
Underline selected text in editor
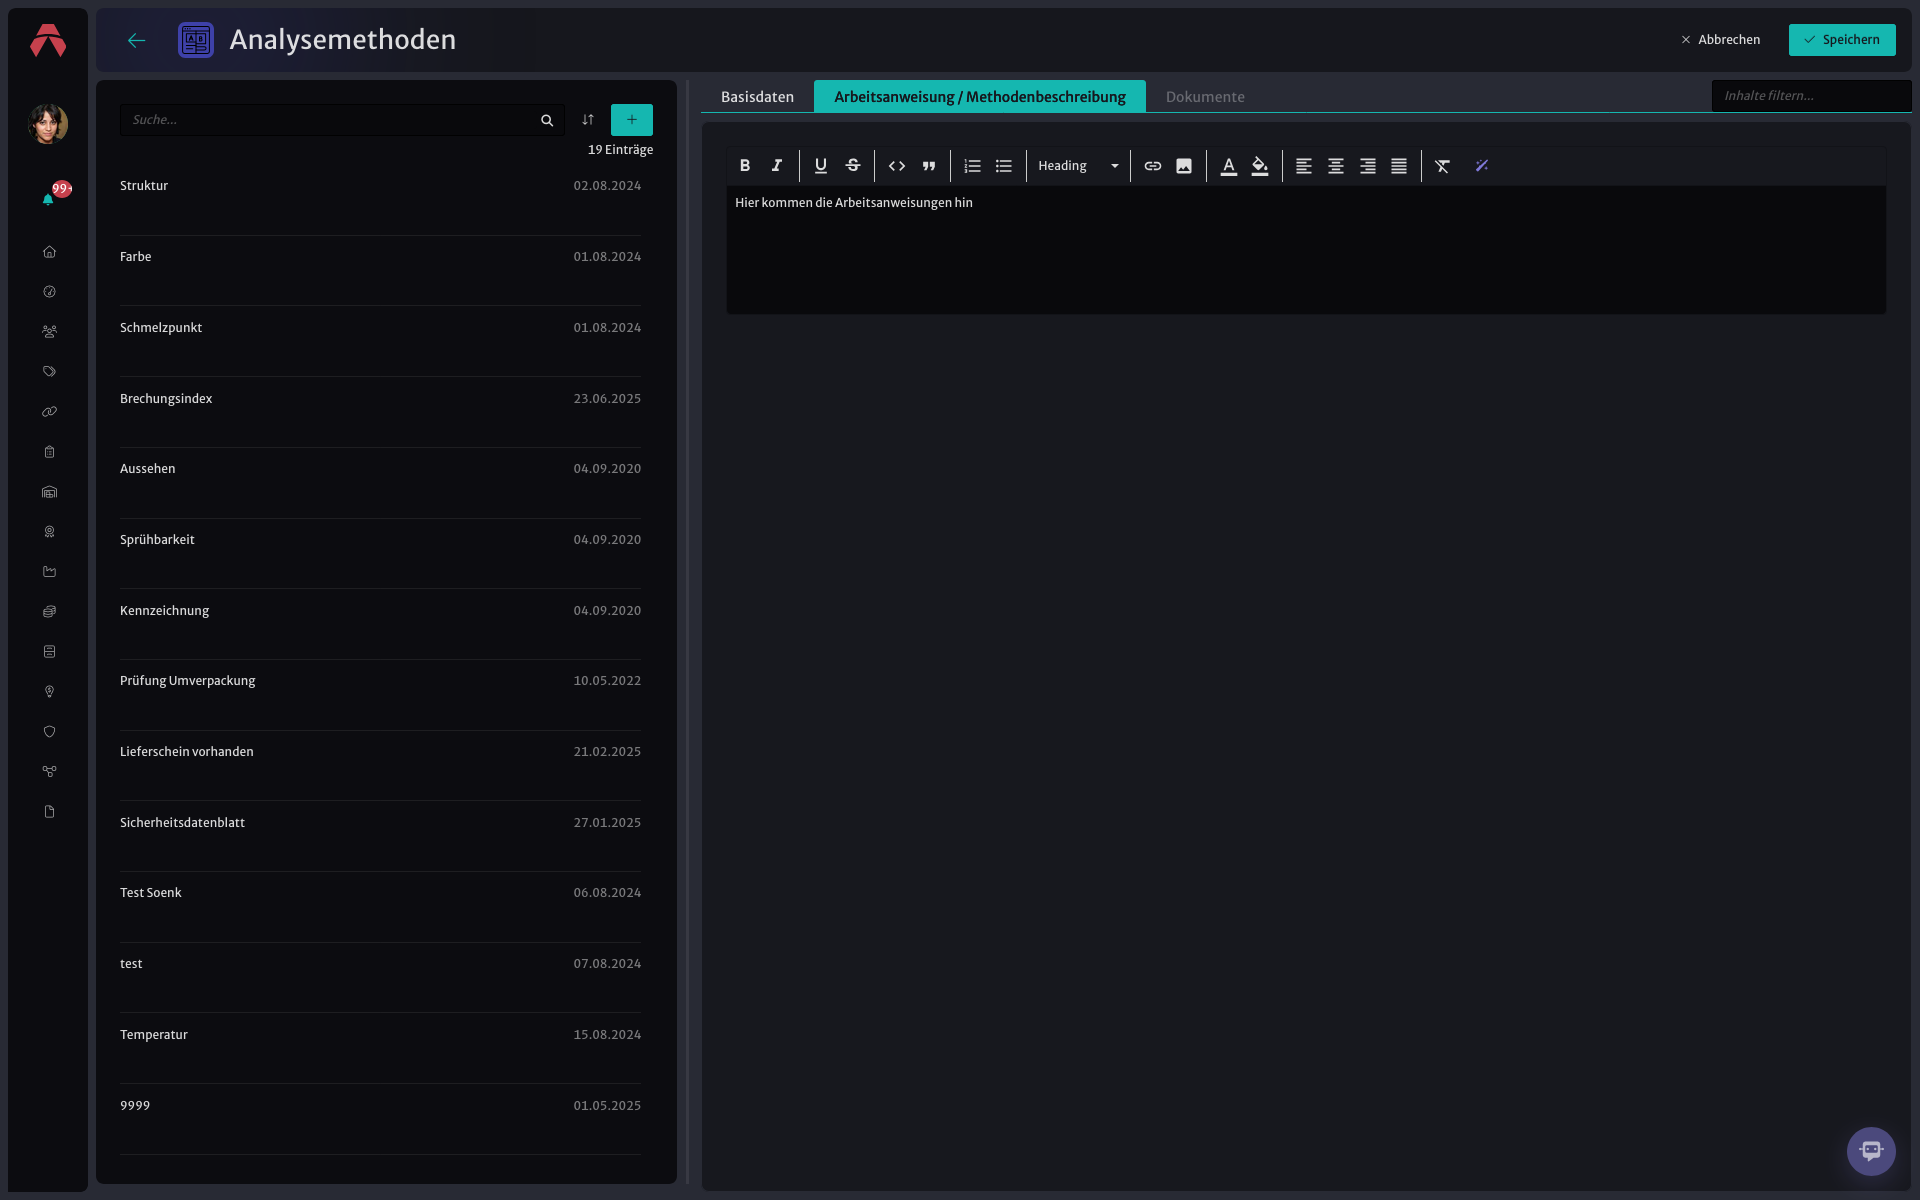point(821,166)
